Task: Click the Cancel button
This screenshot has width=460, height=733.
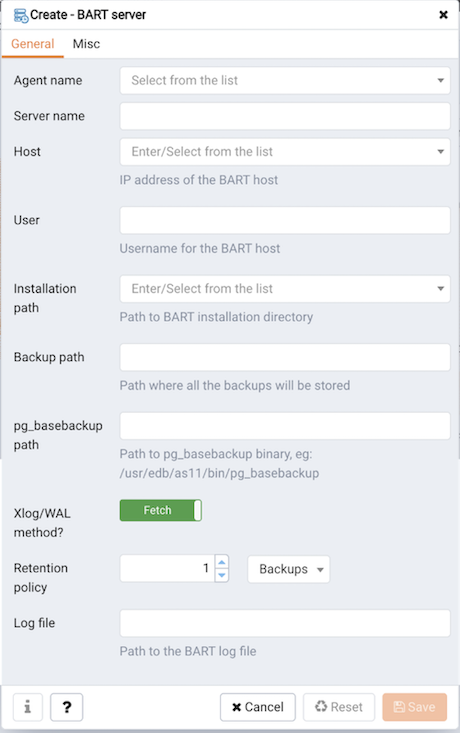Action: (258, 707)
